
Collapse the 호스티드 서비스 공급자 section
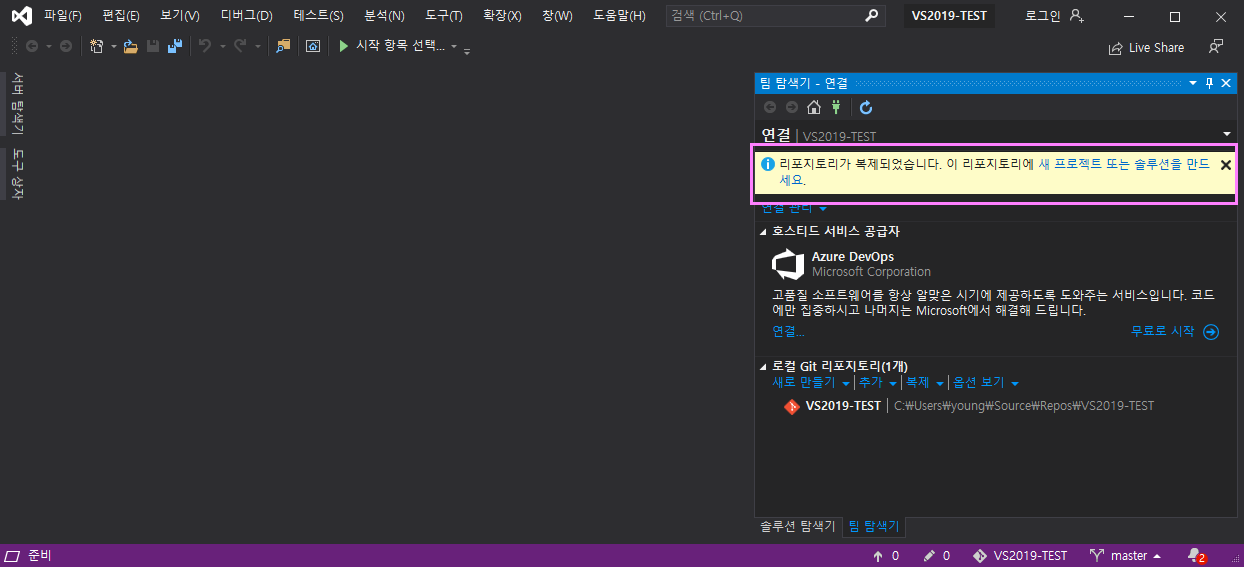764,232
